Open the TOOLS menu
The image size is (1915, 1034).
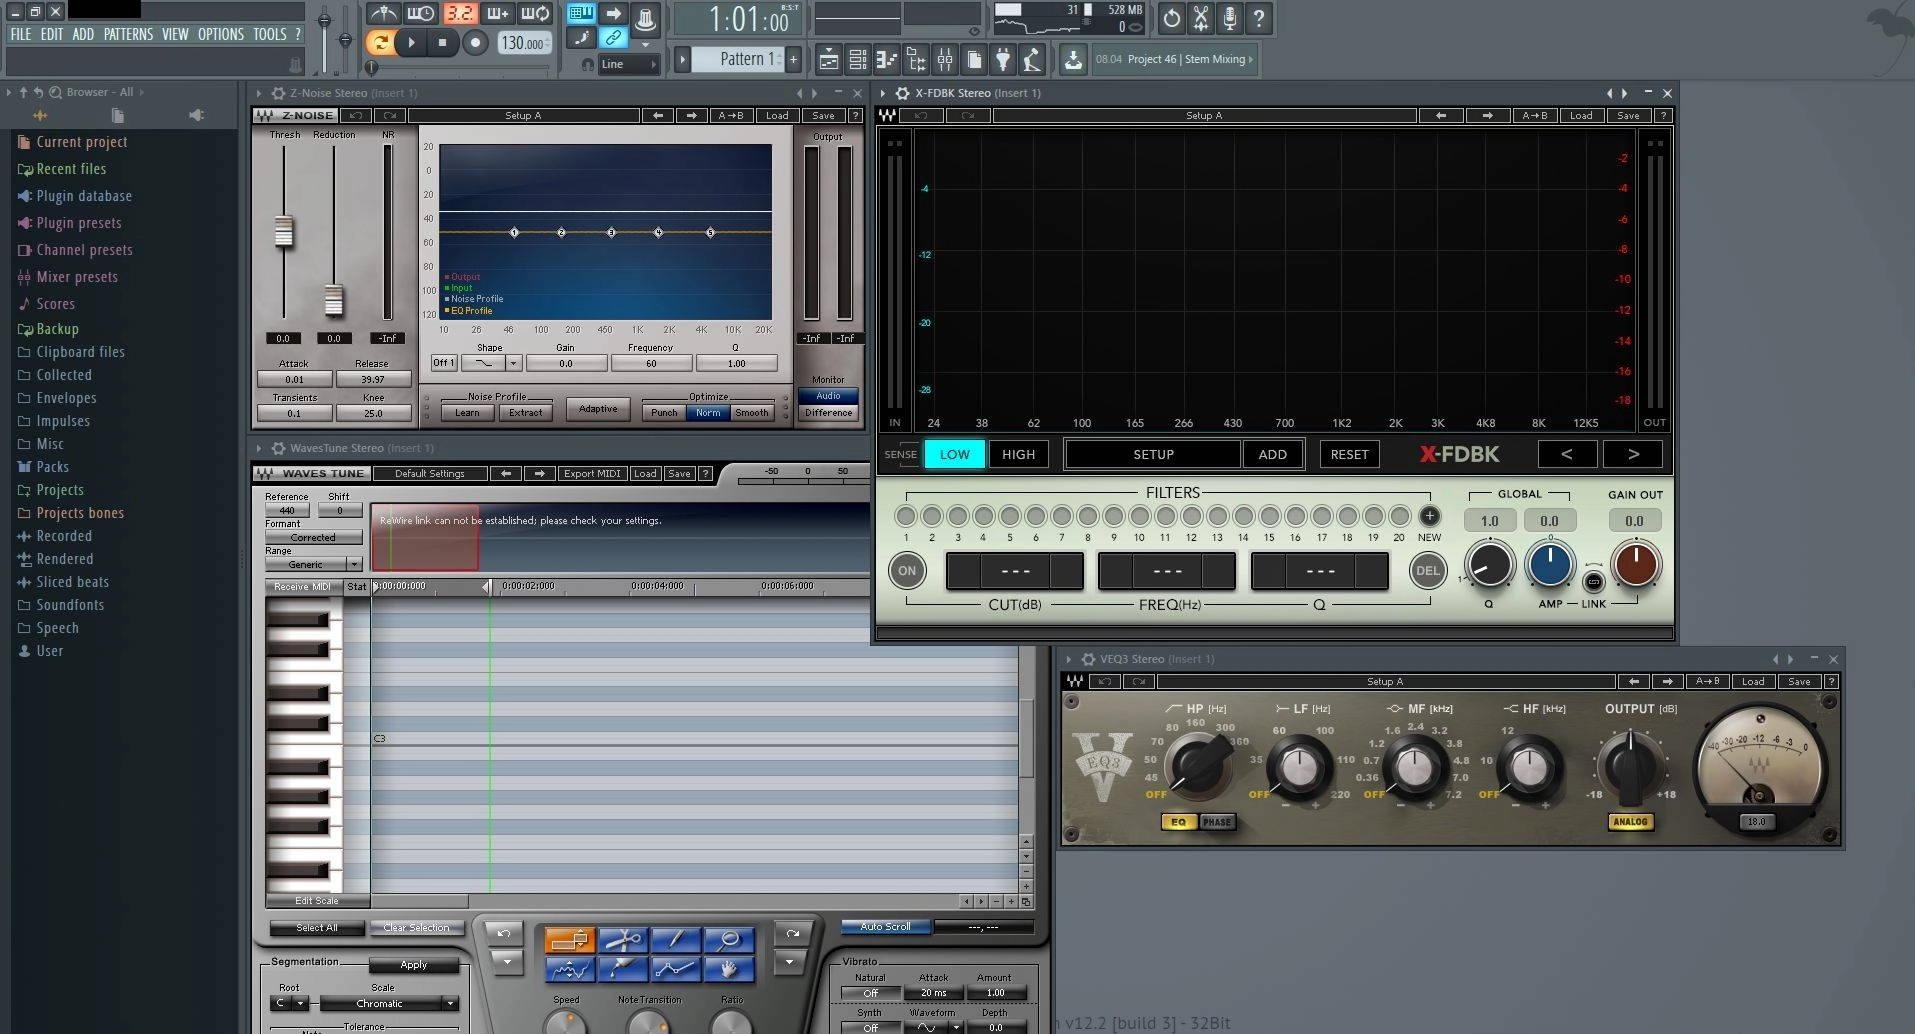[270, 34]
